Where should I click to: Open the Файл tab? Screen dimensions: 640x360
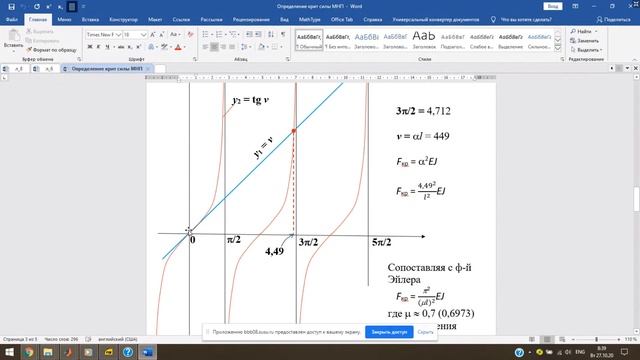[12, 20]
